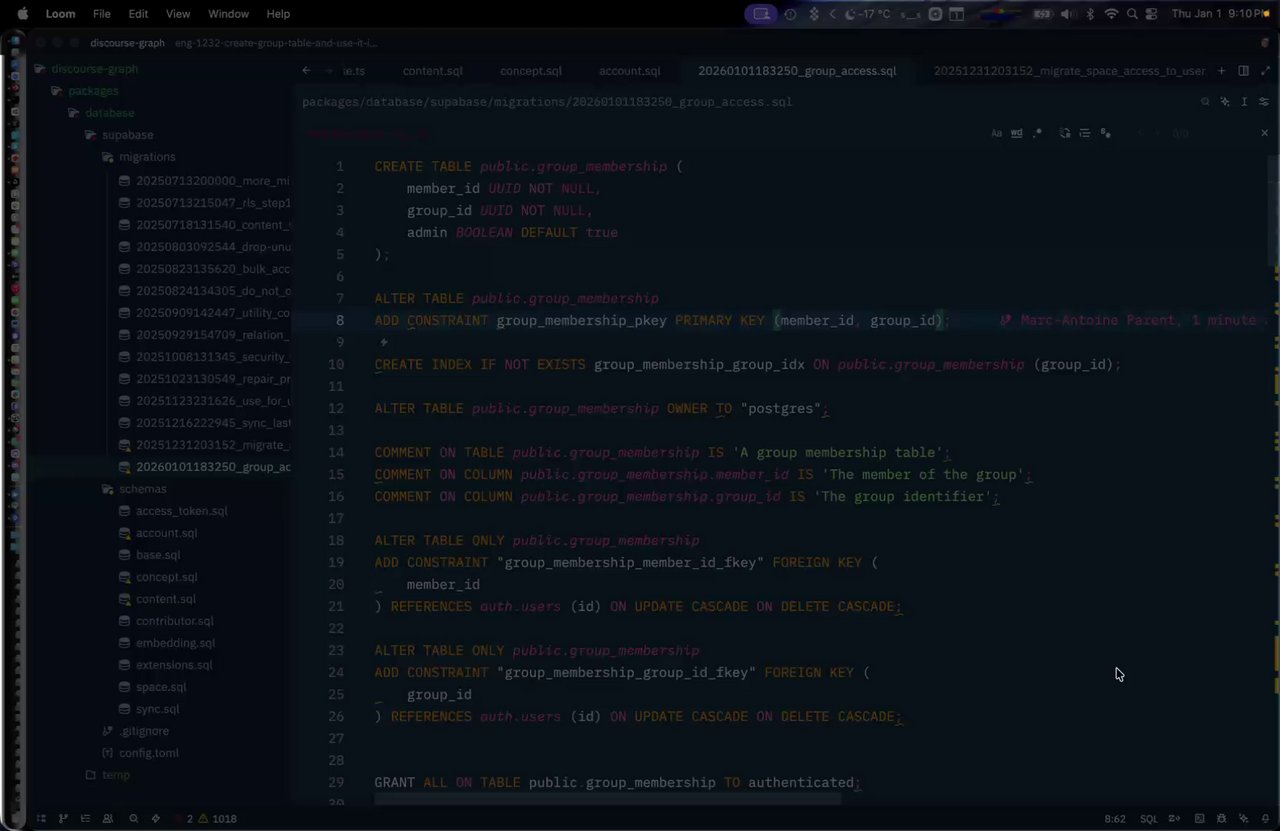Switch to the account.sql tab

coord(630,71)
